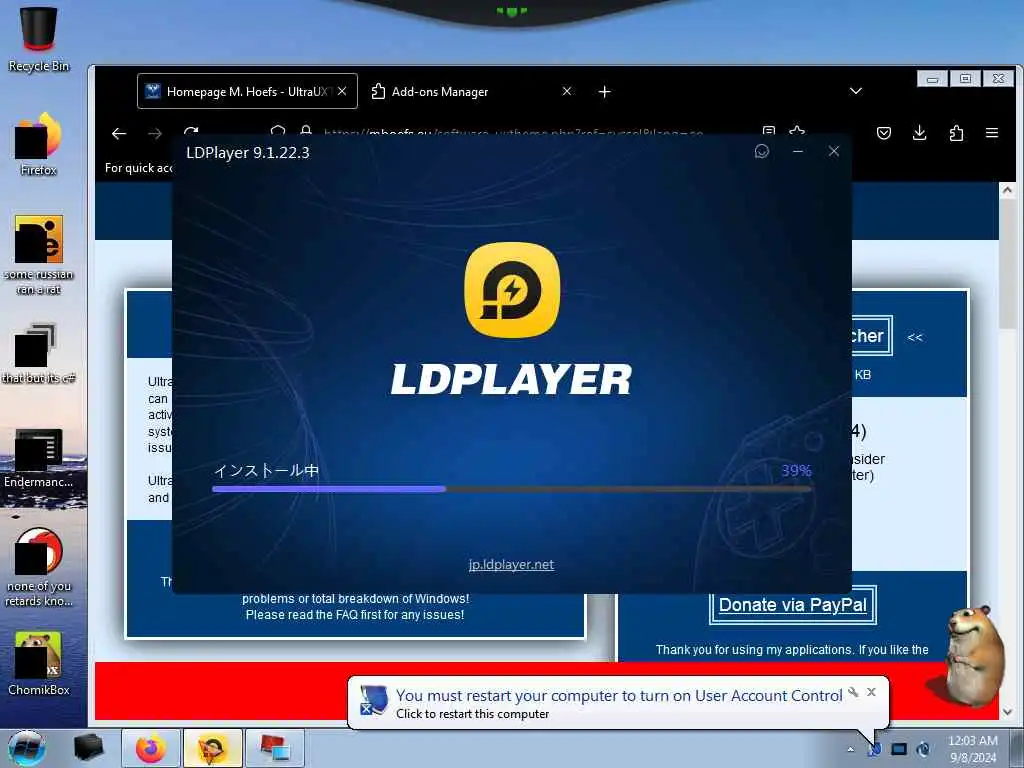This screenshot has width=1024, height=768.
Task: Show hidden system tray icons
Action: tap(850, 750)
